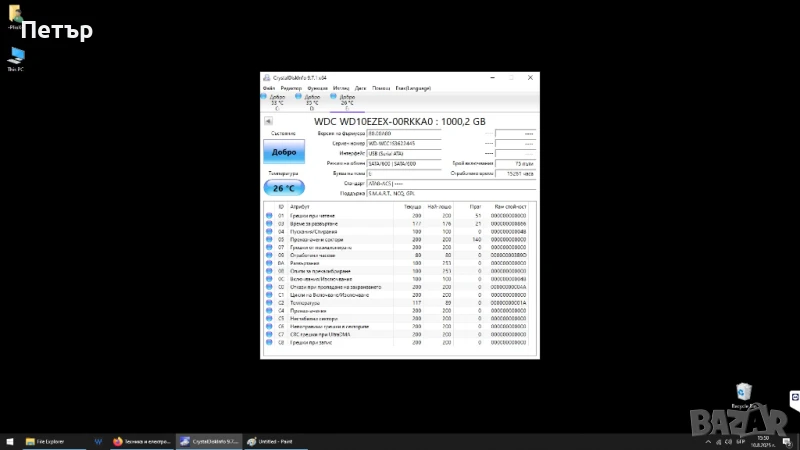This screenshot has height=450, width=800.
Task: Click the previous disk arrow button
Action: 267,121
